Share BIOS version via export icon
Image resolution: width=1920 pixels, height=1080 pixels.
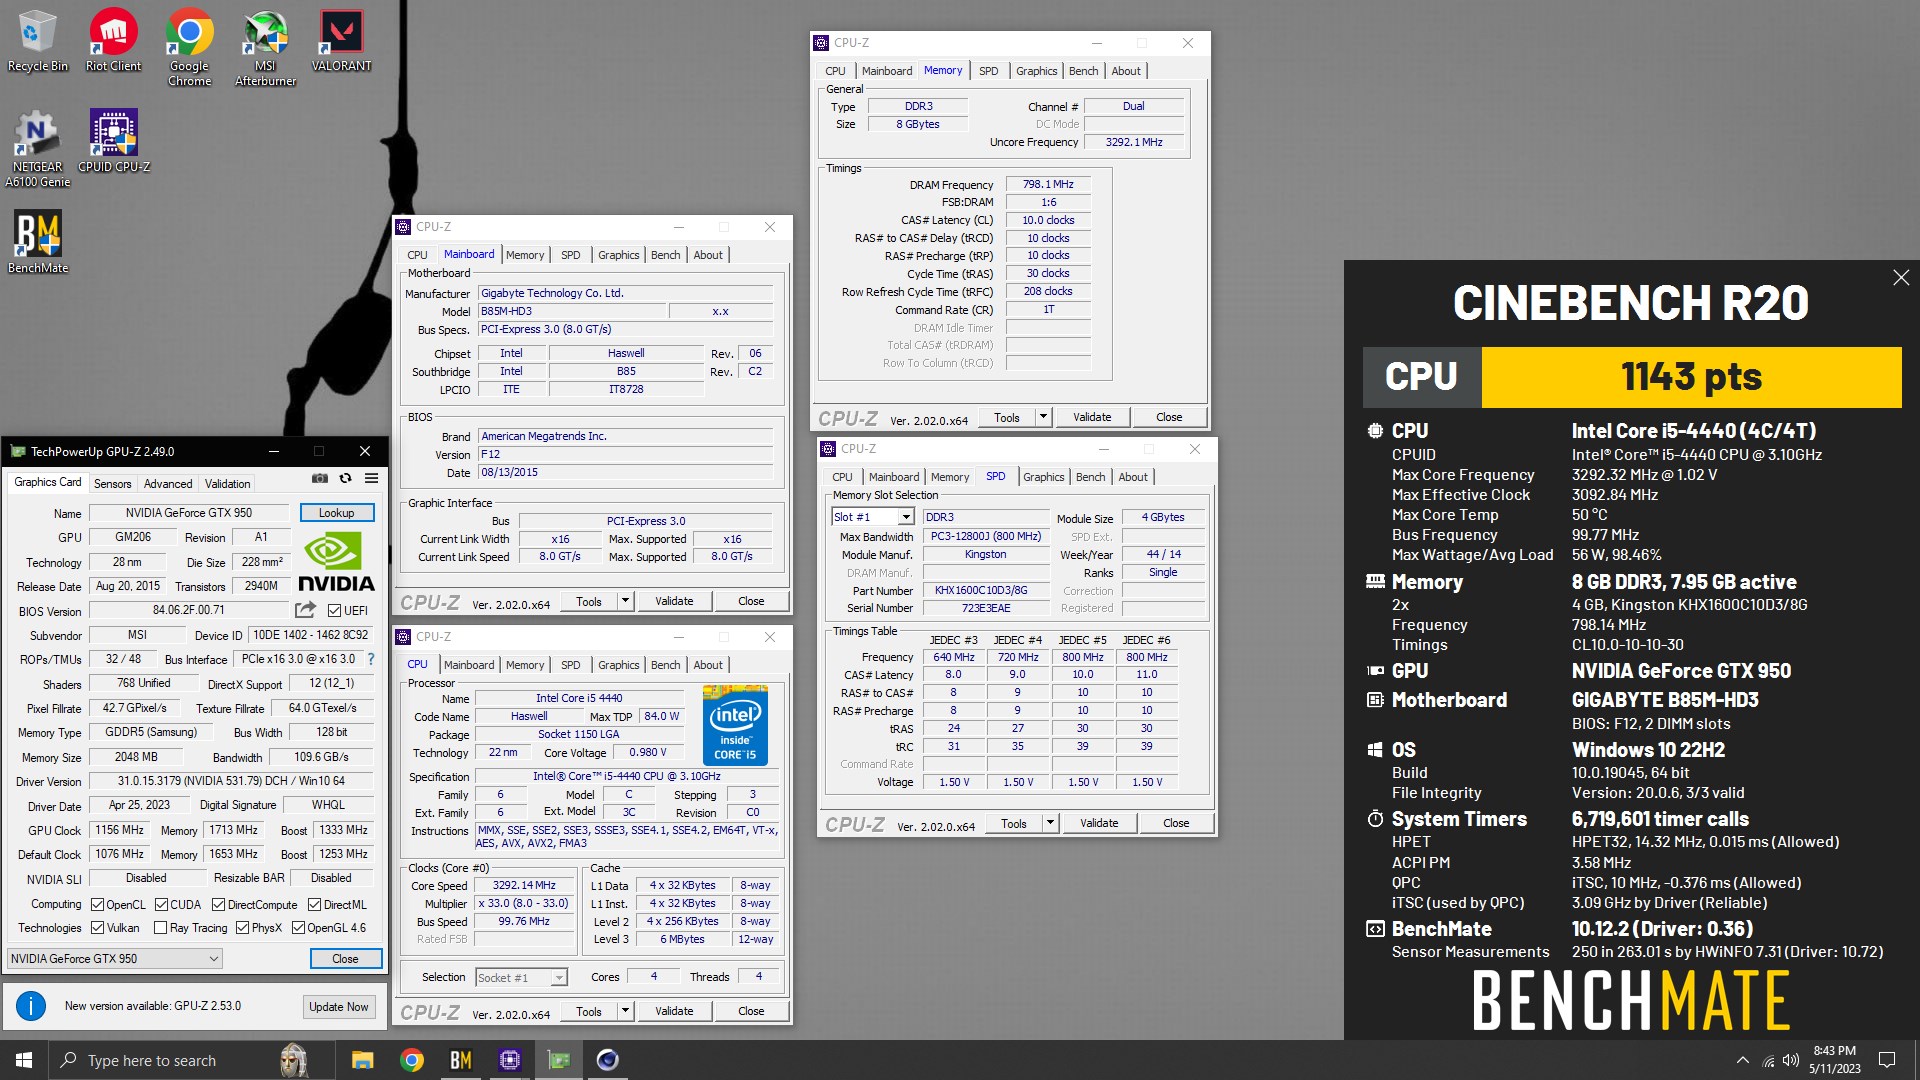(x=306, y=610)
